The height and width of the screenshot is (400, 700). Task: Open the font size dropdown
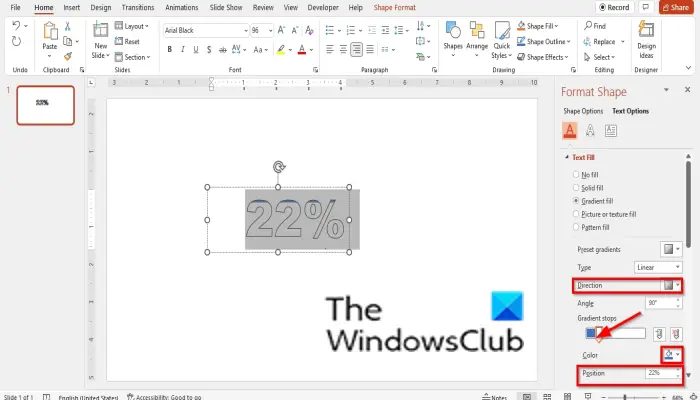point(270,30)
